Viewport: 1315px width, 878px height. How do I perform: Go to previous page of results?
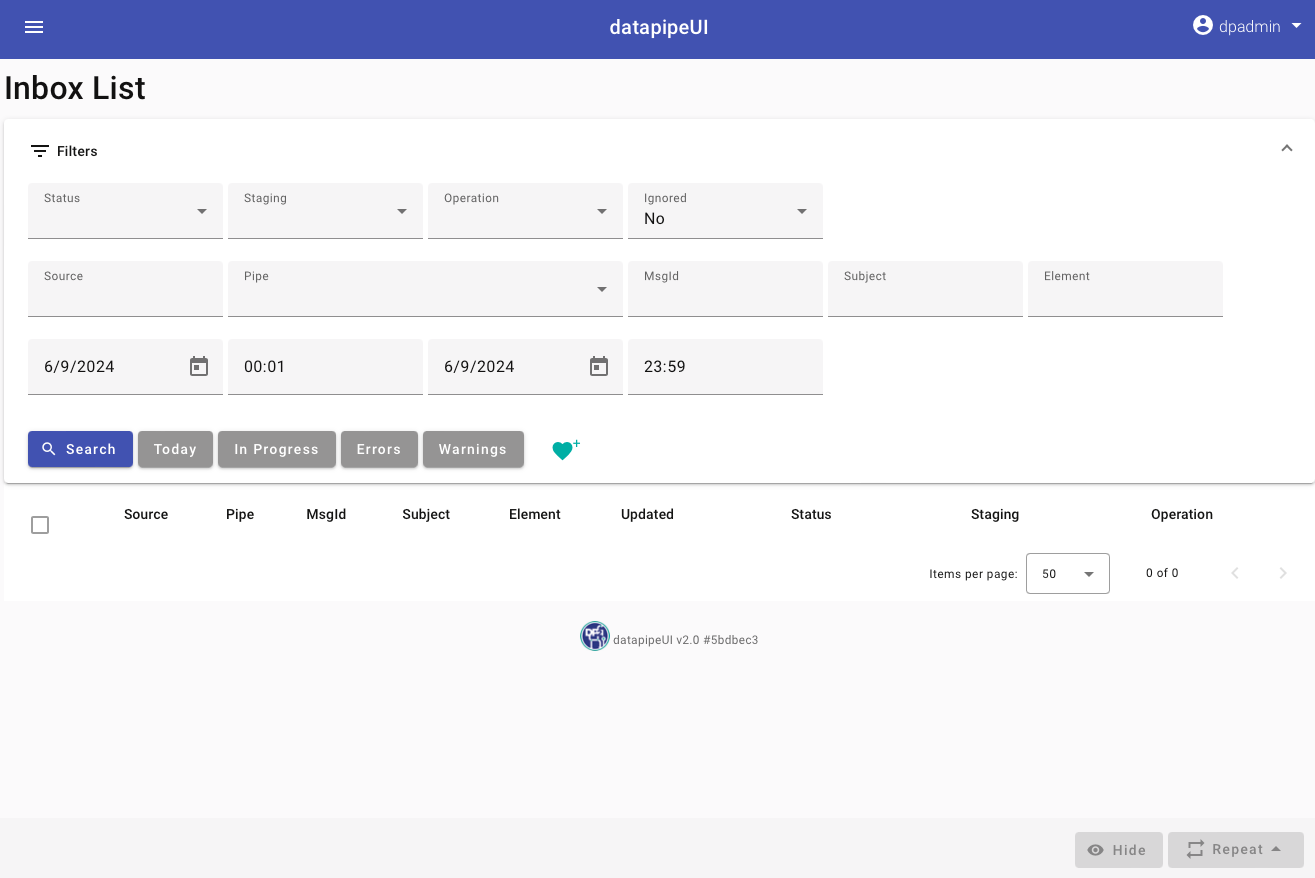point(1235,573)
